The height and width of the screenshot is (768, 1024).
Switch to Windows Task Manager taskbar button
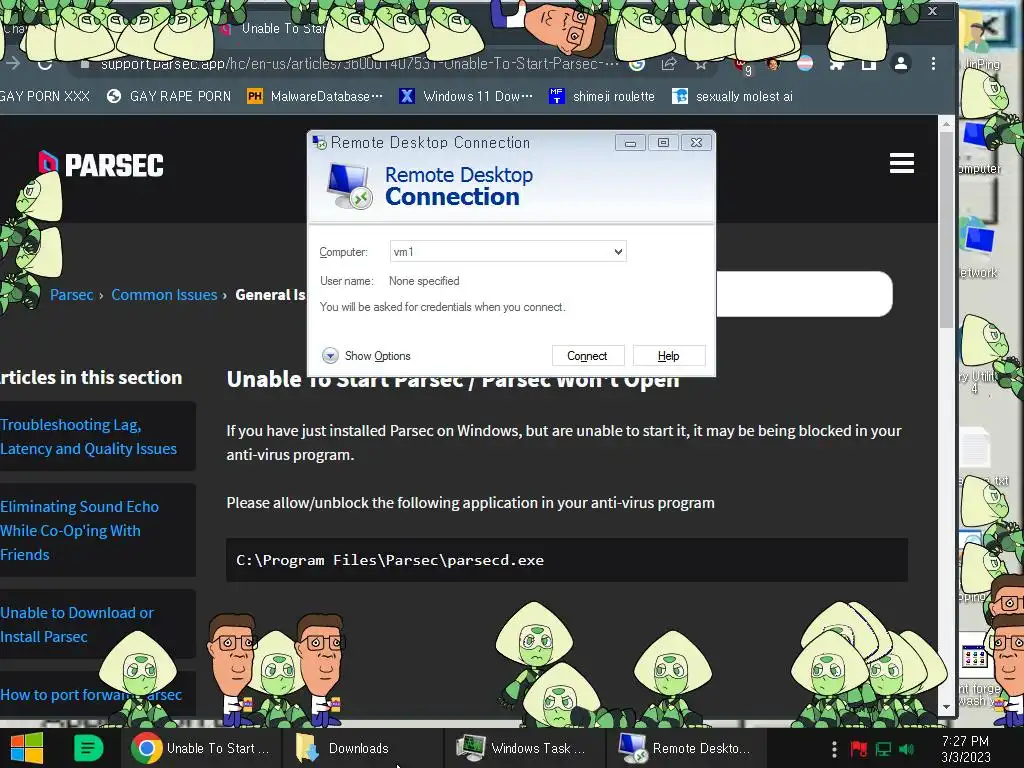click(525, 748)
